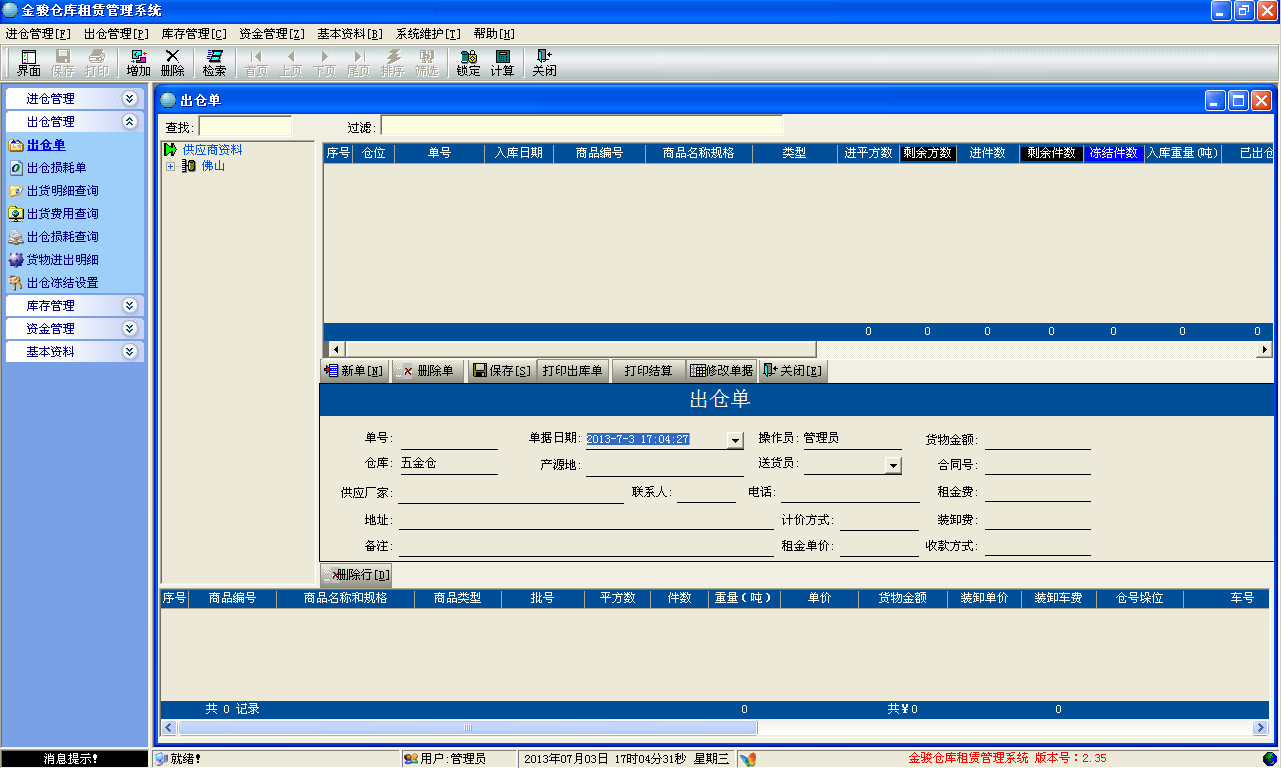Click the 删除单 button
The height and width of the screenshot is (768, 1282).
[427, 371]
